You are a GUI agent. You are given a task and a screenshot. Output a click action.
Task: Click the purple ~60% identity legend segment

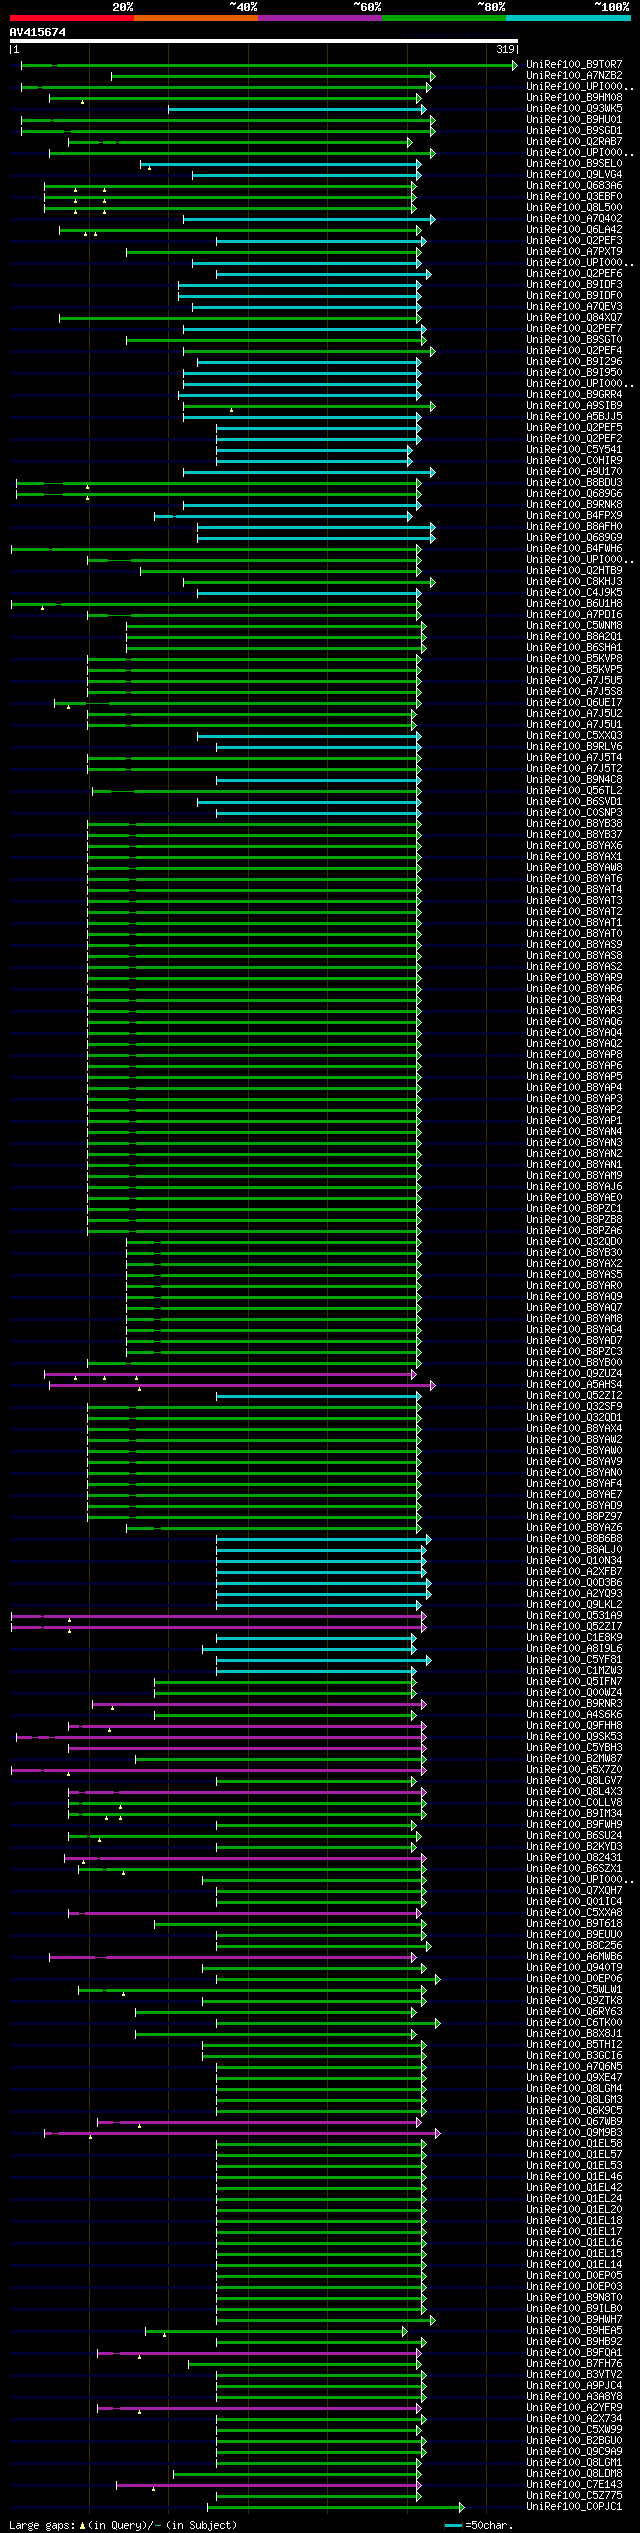tap(319, 18)
